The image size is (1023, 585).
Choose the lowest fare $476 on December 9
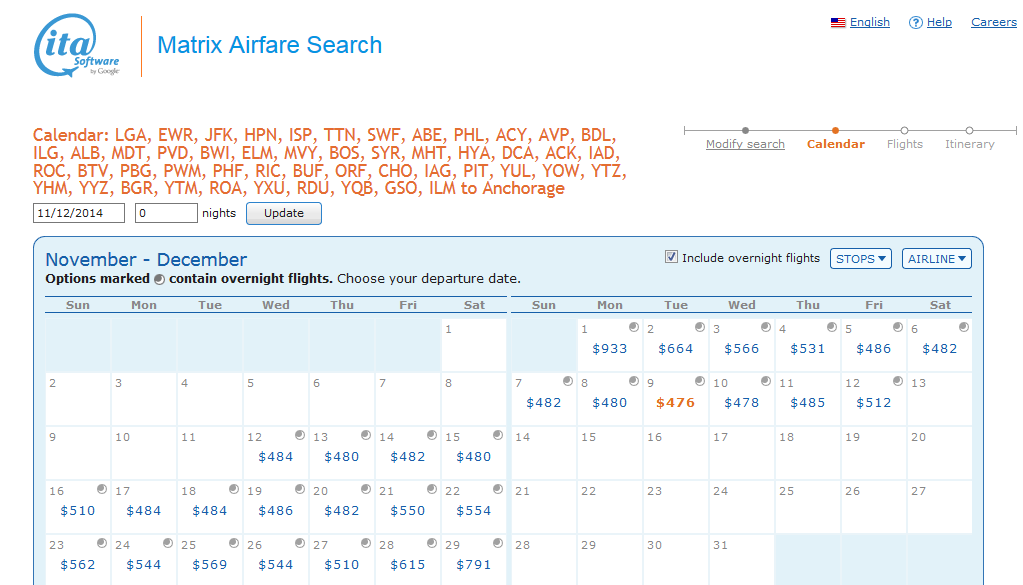(675, 403)
